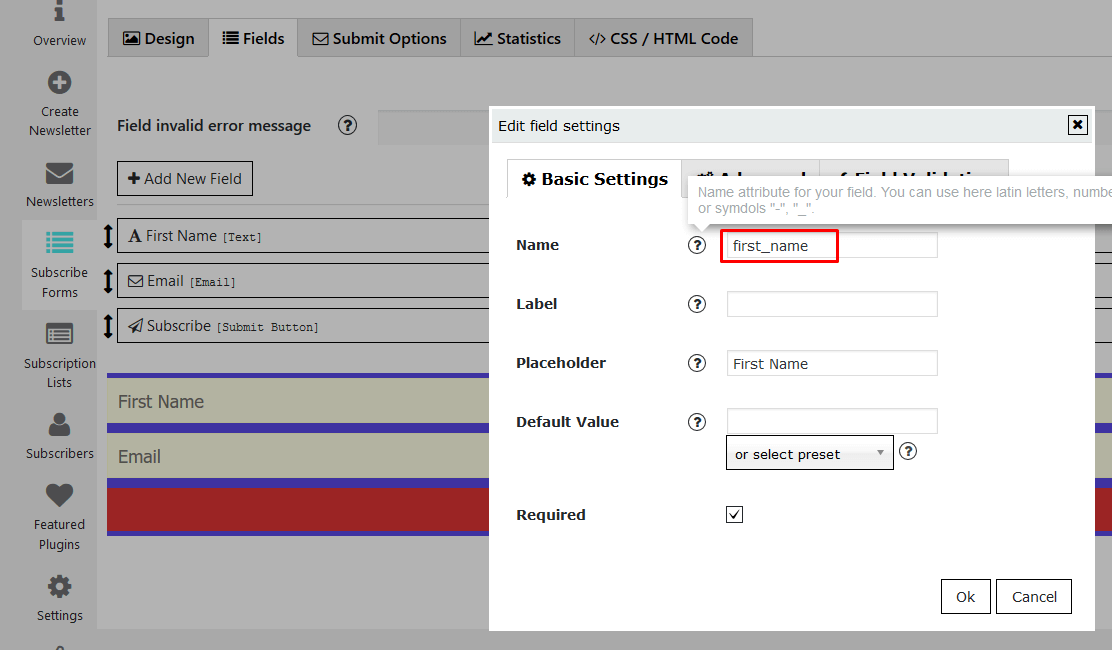This screenshot has width=1112, height=650.
Task: Confirm with the Ok button
Action: click(x=965, y=597)
